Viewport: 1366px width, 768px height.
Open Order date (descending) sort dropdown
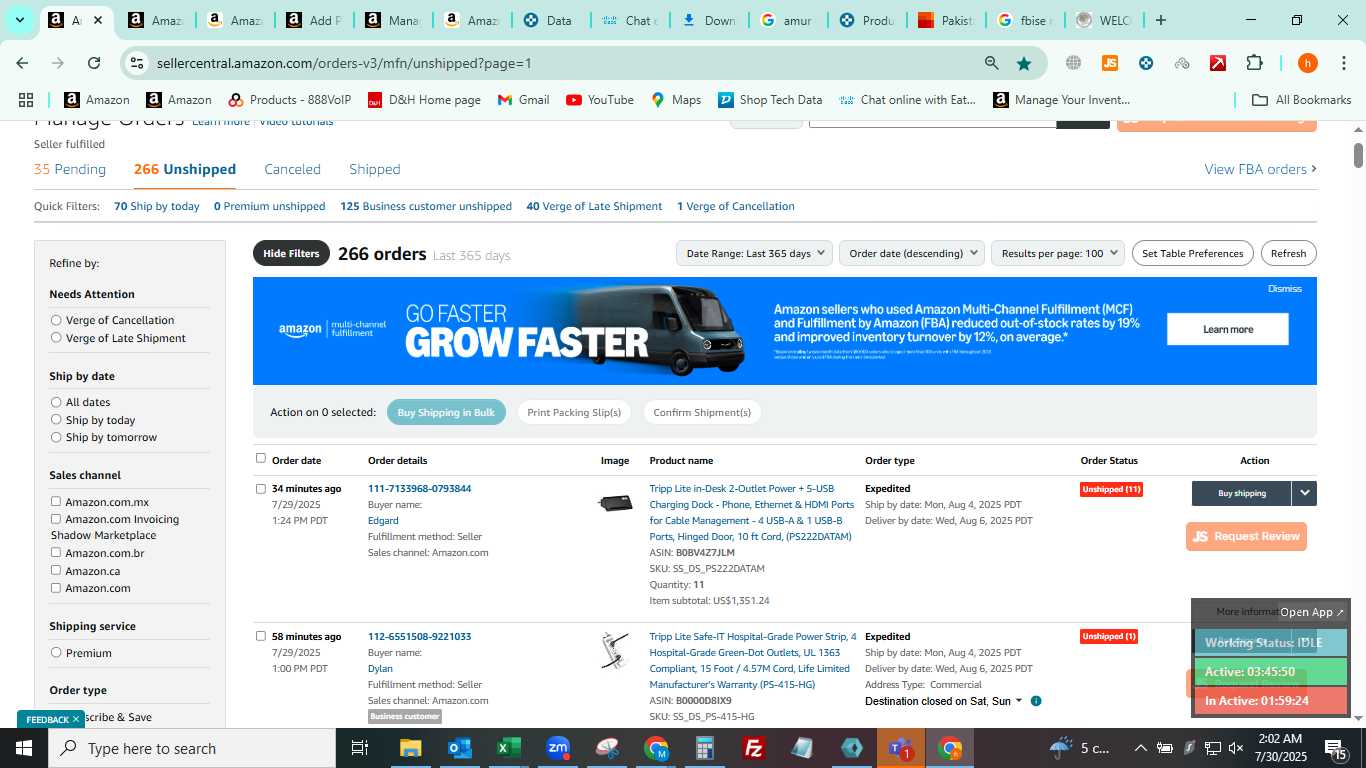point(912,253)
